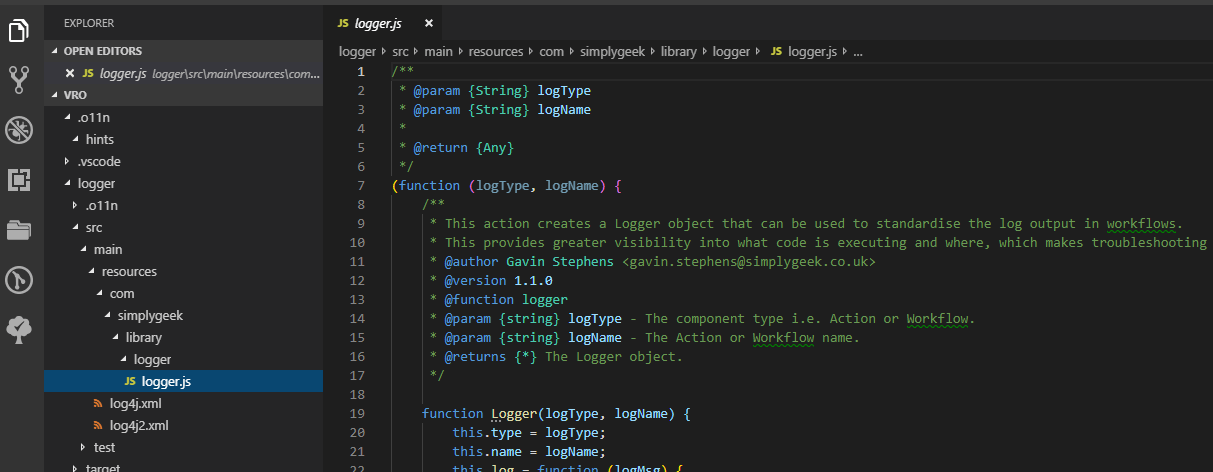Open the folder-shaped activity bar icon

pyautogui.click(x=19, y=230)
